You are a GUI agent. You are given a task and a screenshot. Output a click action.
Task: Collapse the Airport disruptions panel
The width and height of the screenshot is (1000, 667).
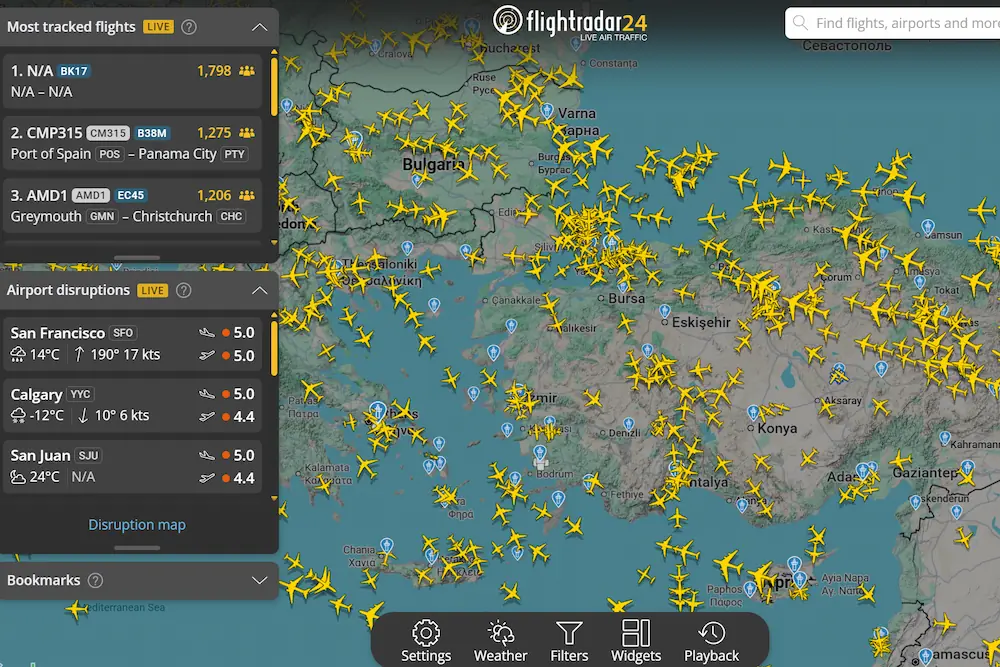tap(259, 290)
